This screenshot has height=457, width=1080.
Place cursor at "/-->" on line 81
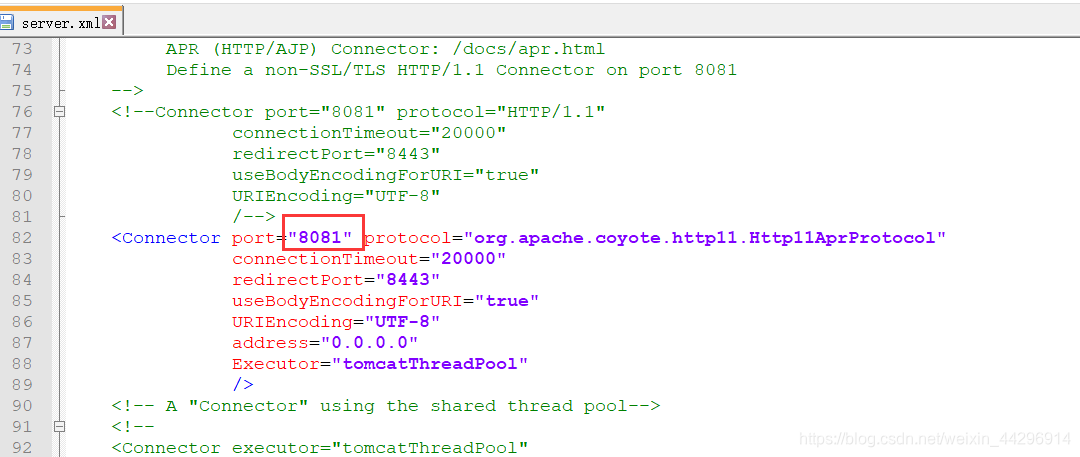[x=253, y=217]
